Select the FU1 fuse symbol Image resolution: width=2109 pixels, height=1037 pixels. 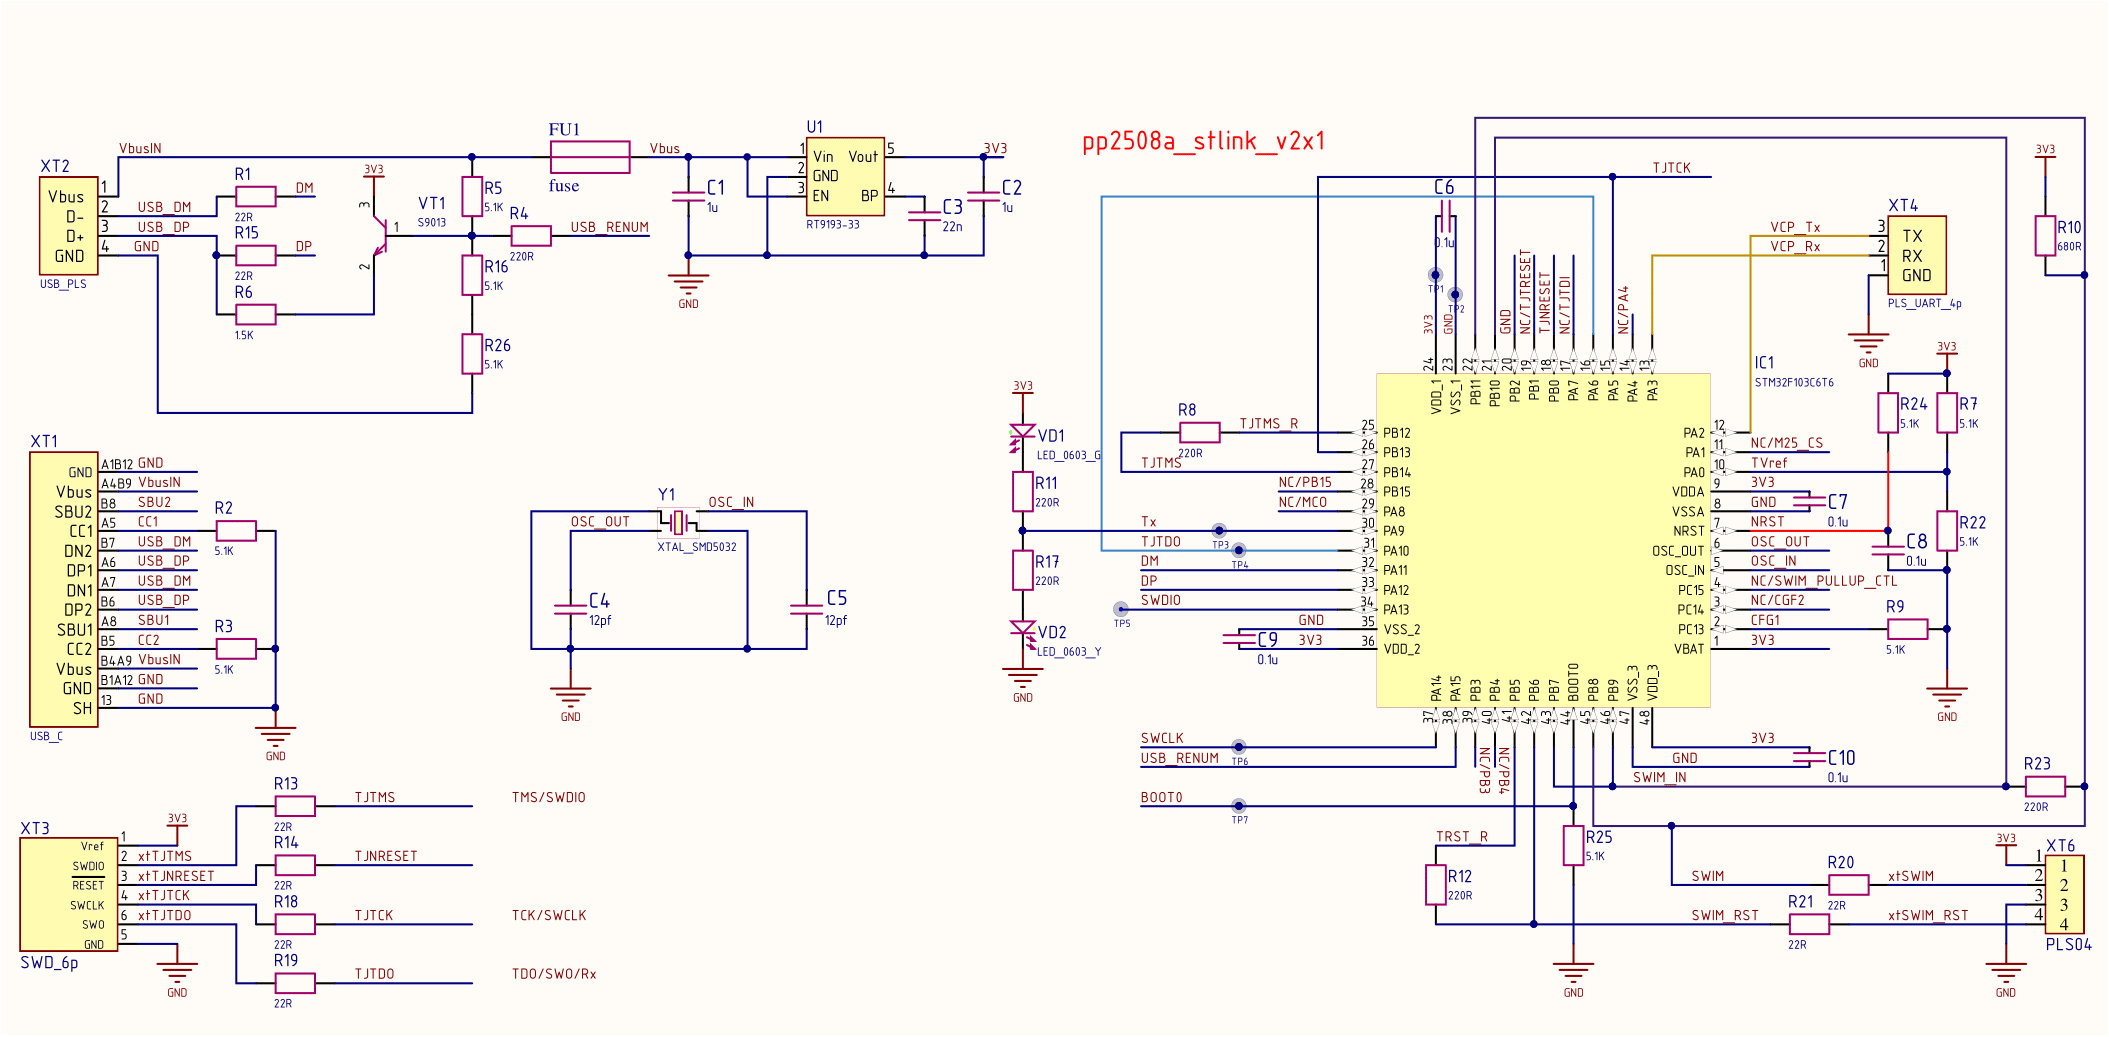pyautogui.click(x=590, y=157)
